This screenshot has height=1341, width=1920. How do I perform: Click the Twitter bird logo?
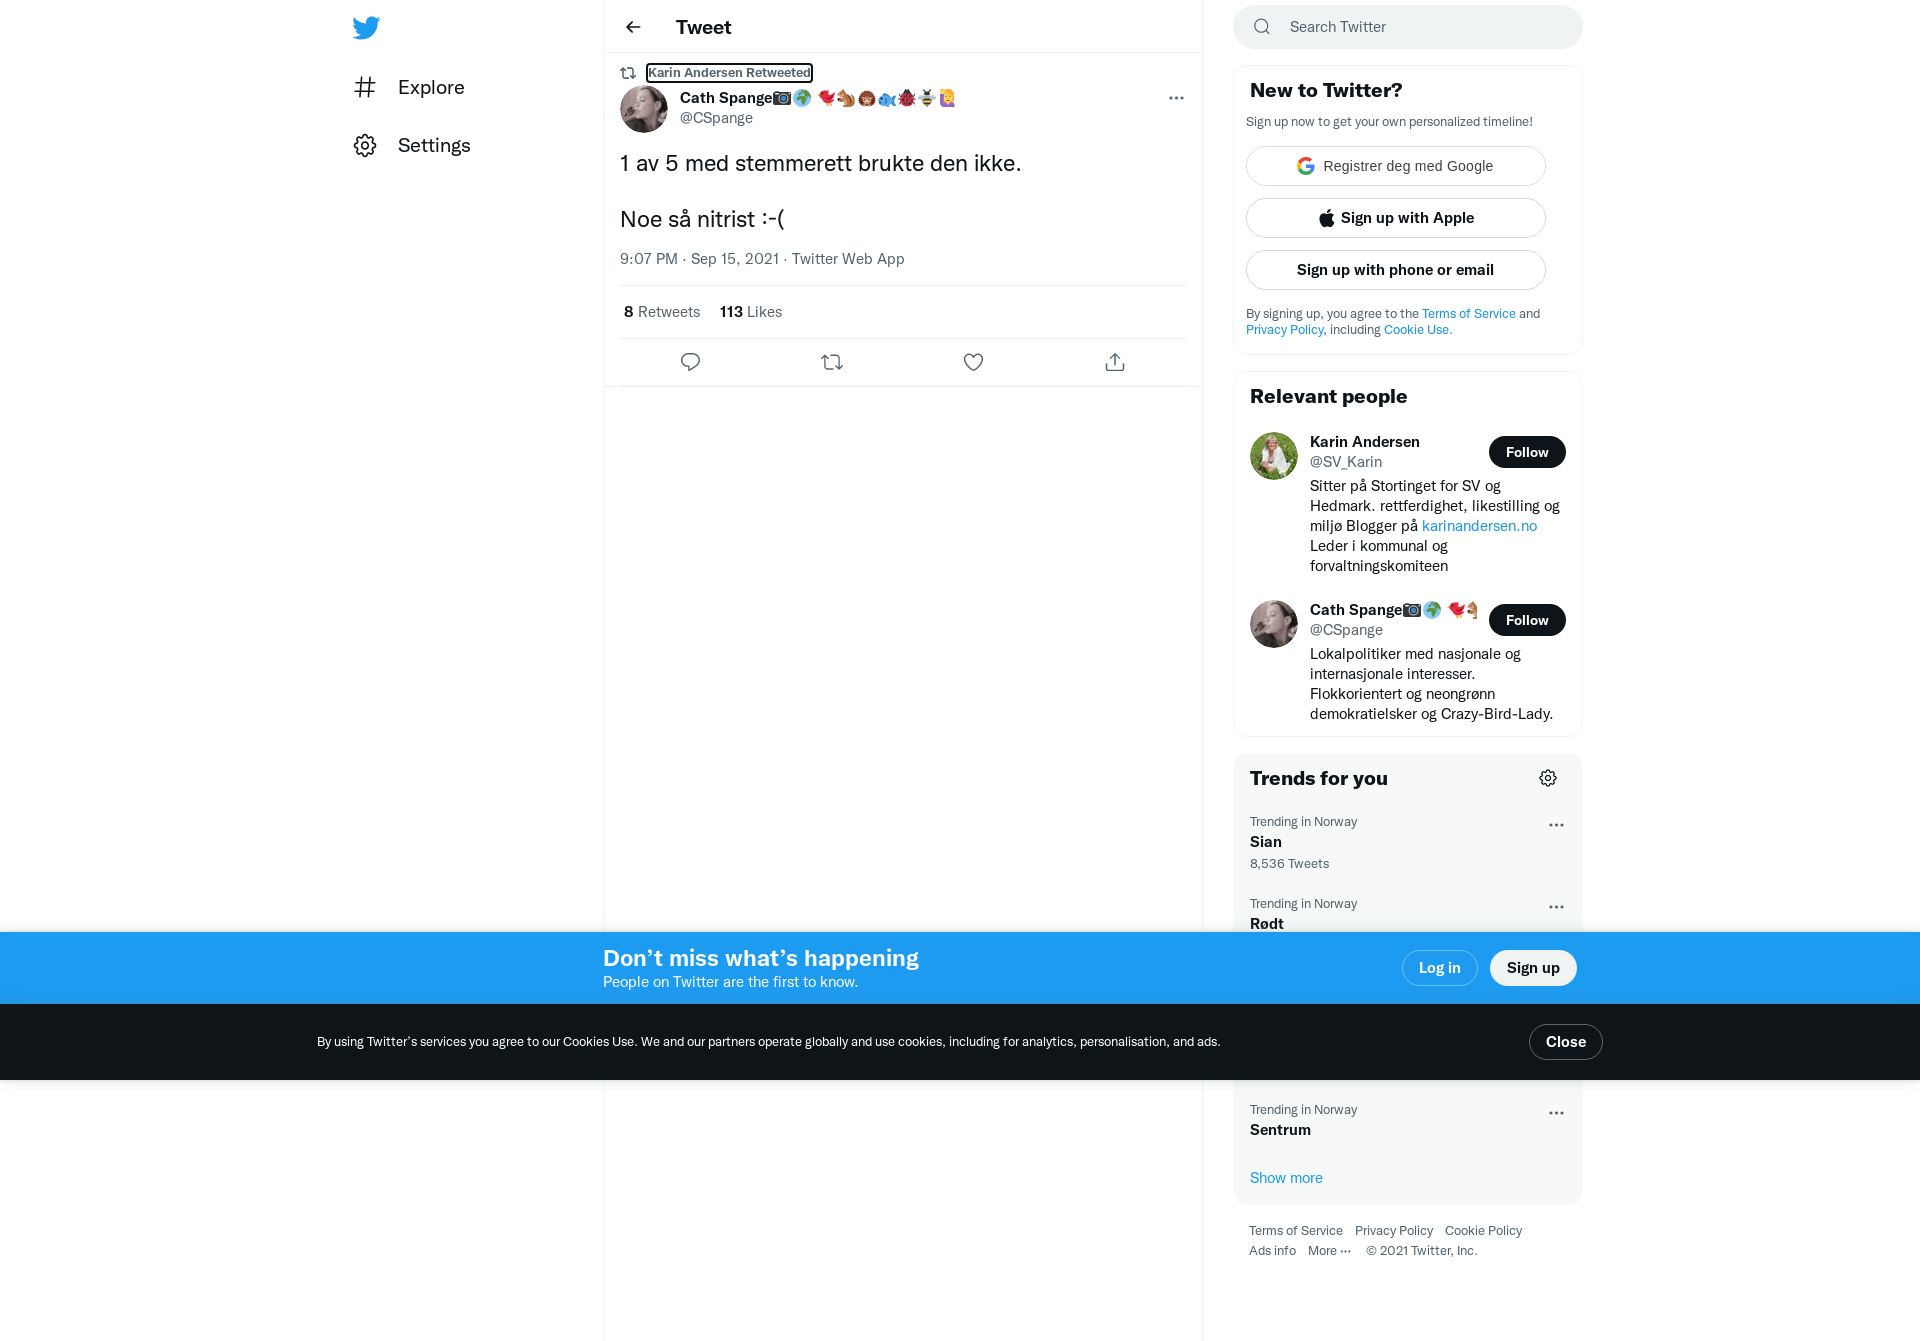366,27
